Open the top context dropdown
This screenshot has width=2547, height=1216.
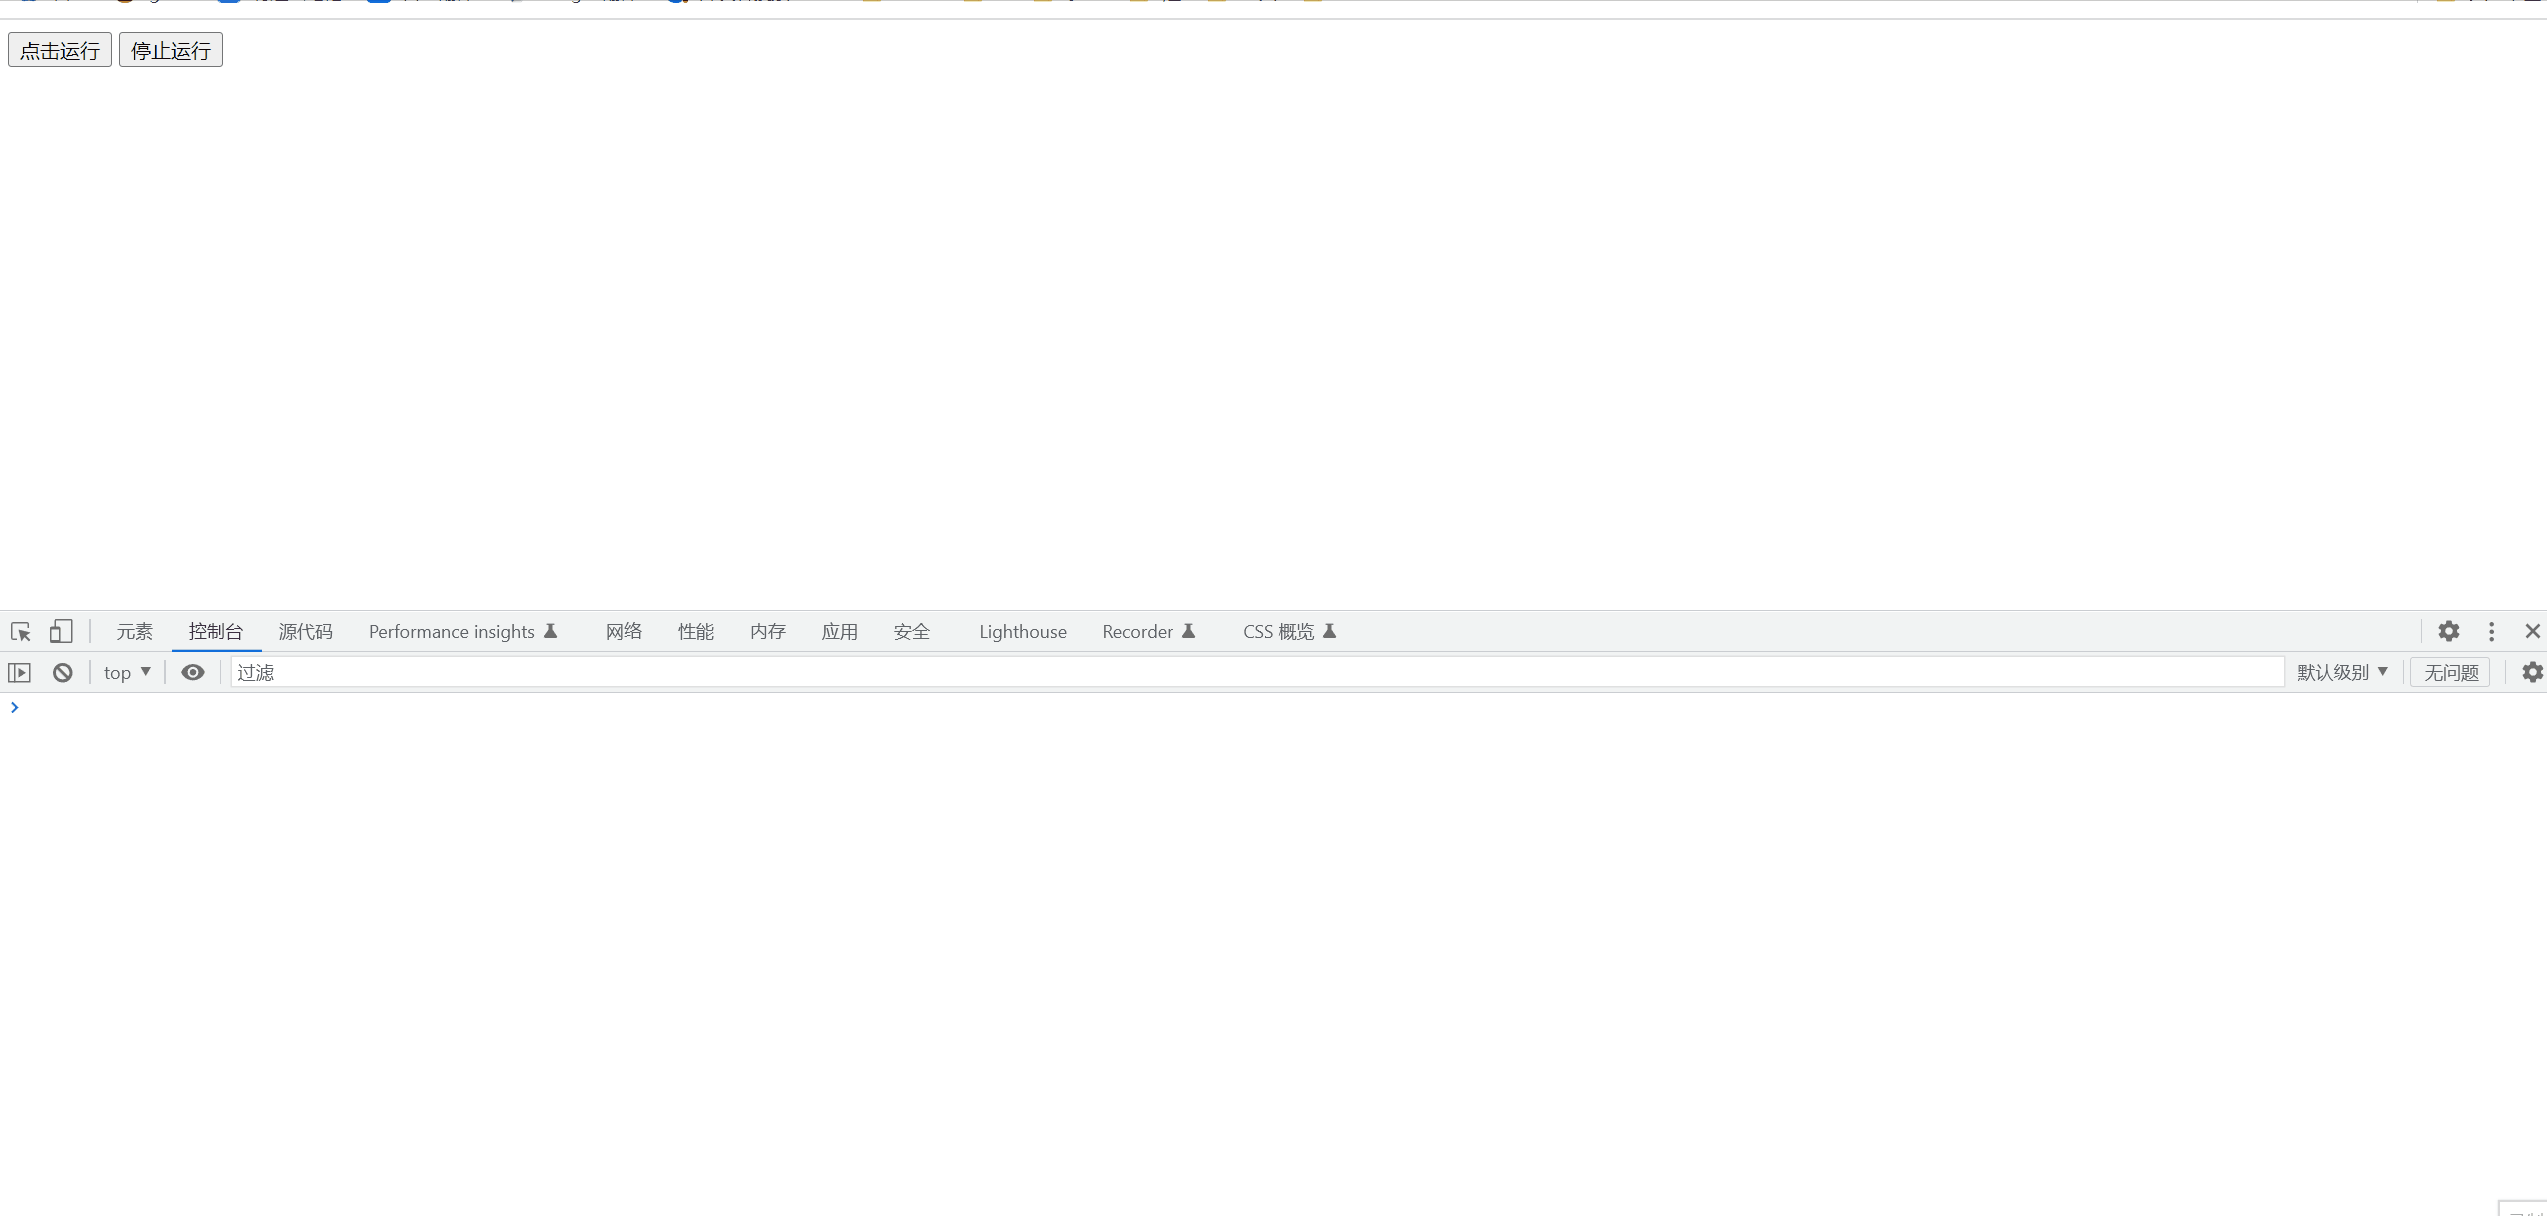point(127,673)
